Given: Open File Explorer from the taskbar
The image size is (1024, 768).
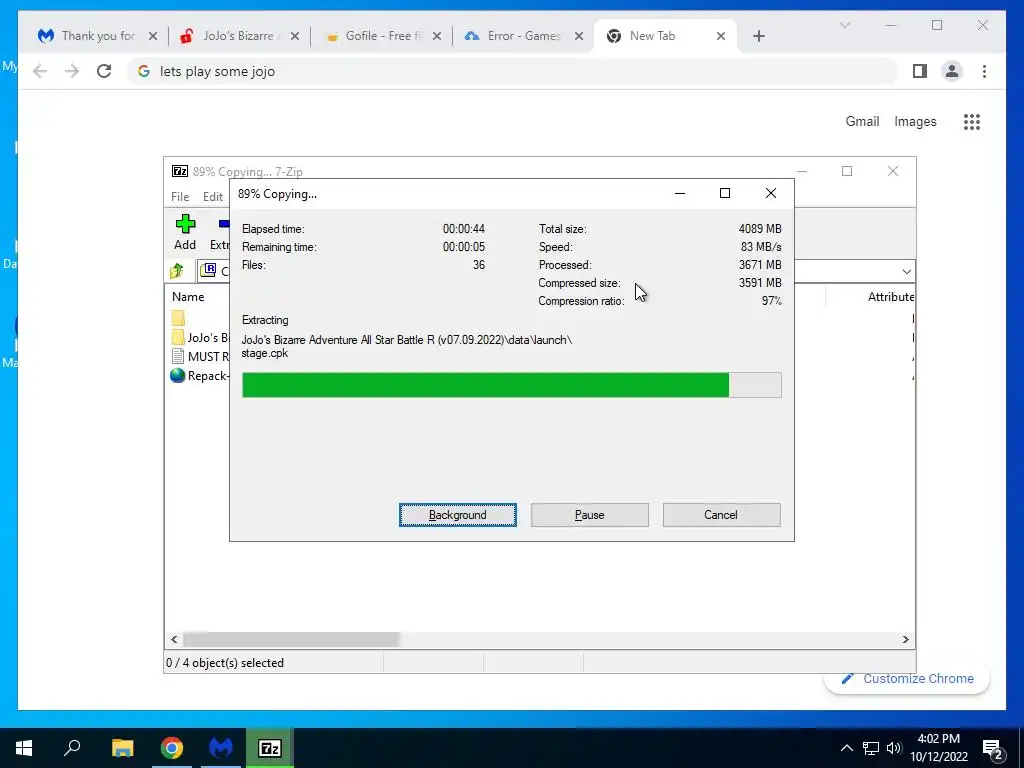Looking at the screenshot, I should click(x=122, y=748).
